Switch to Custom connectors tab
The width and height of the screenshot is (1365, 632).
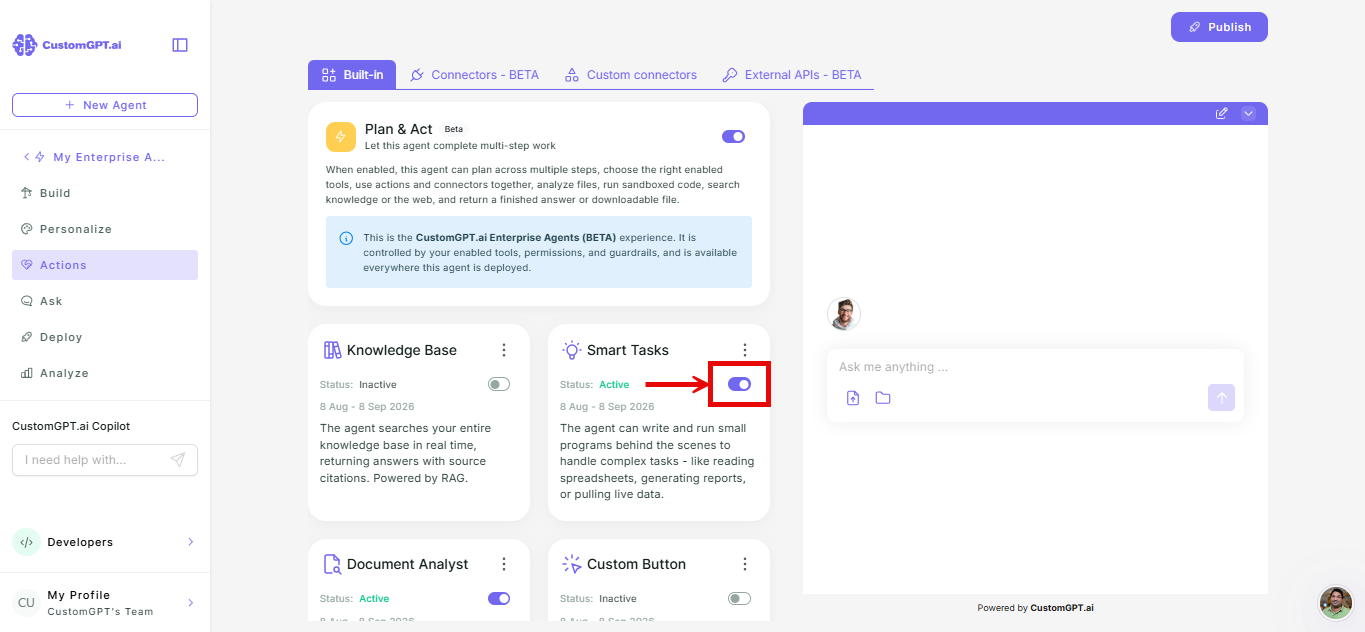coord(631,75)
